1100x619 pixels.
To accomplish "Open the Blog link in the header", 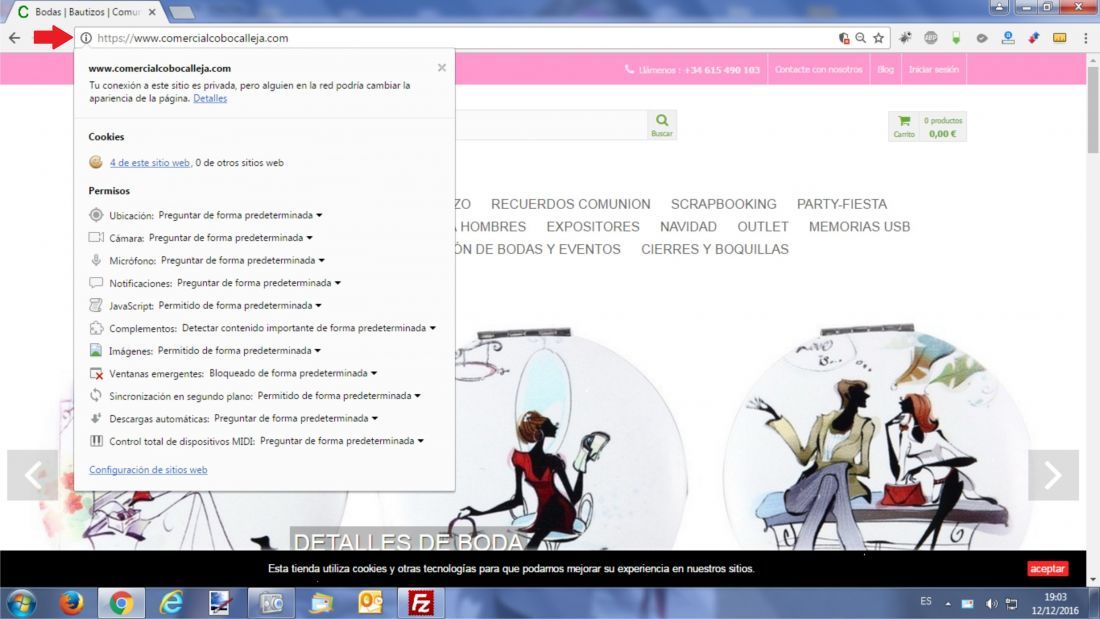I will tap(885, 69).
